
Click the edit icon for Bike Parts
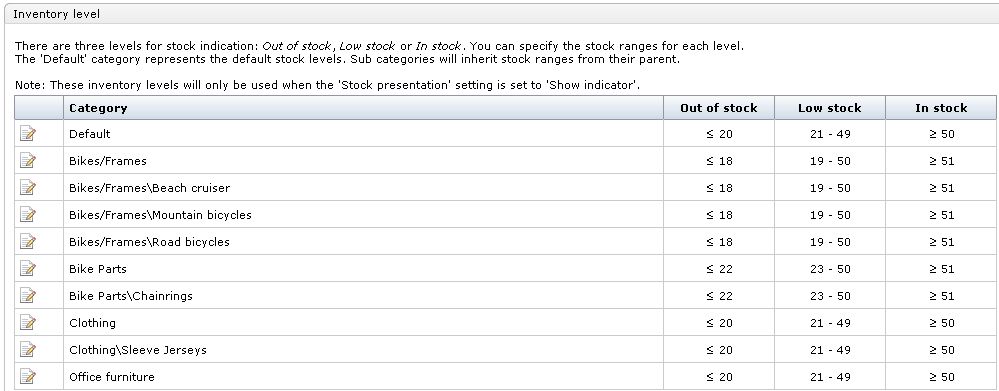point(28,269)
